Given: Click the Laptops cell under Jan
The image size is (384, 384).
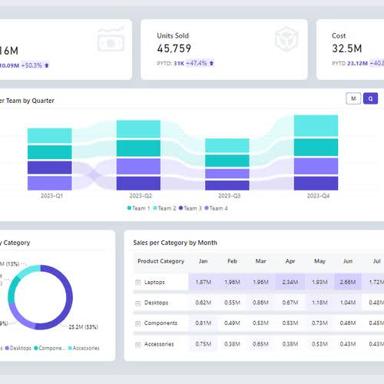Looking at the screenshot, I should (203, 282).
